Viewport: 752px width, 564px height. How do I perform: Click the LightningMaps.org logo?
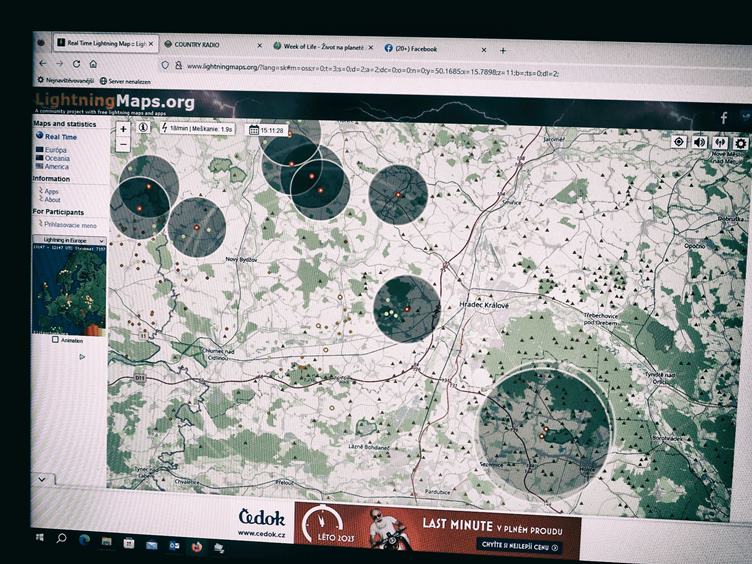pos(115,102)
